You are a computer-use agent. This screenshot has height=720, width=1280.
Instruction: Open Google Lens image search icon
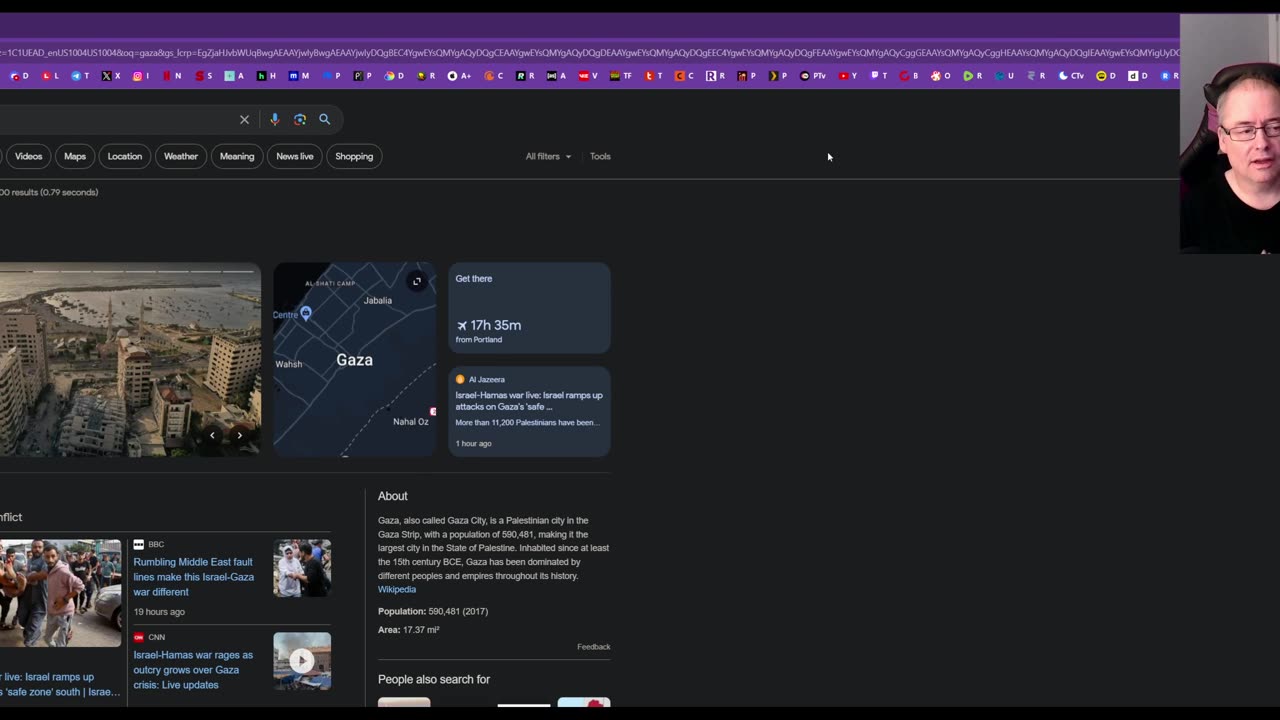pyautogui.click(x=300, y=119)
